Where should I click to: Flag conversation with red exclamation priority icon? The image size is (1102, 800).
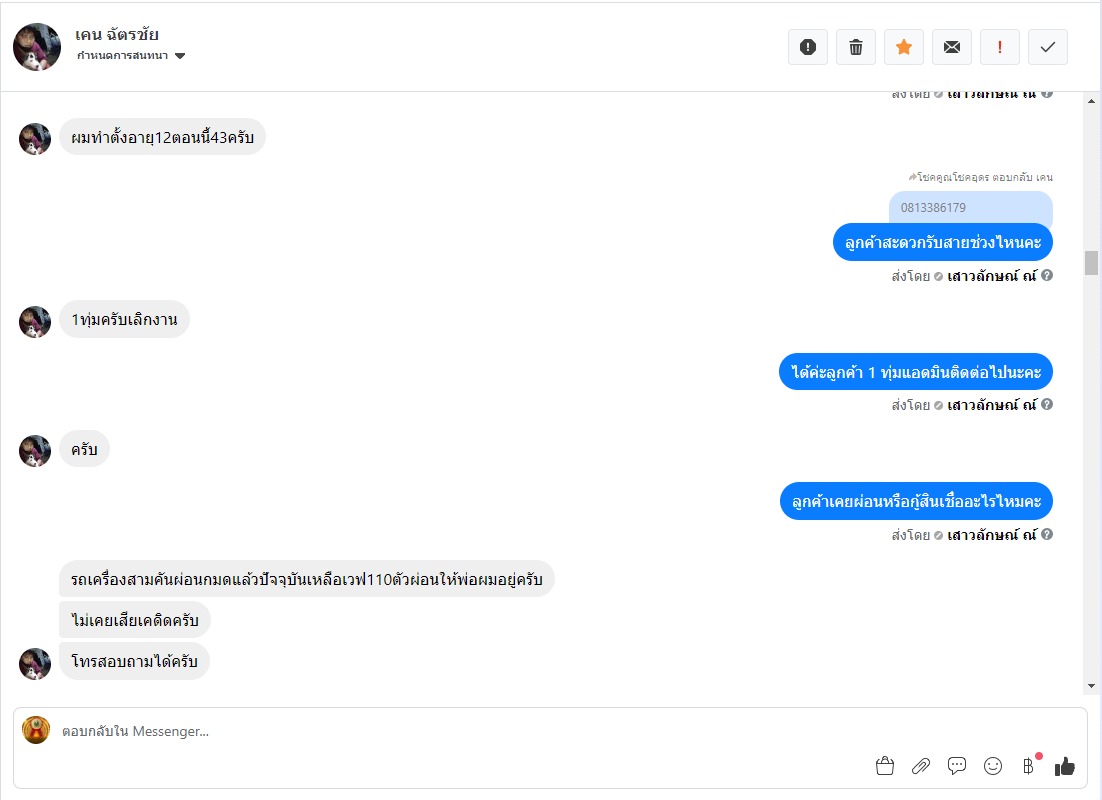(999, 47)
